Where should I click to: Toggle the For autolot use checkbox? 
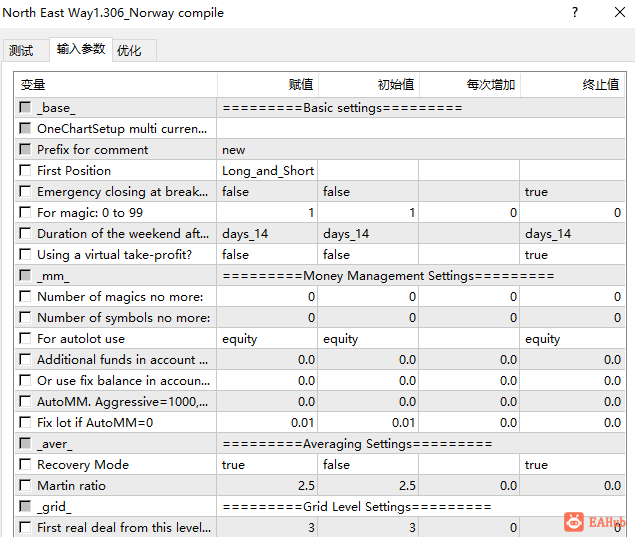click(25, 338)
